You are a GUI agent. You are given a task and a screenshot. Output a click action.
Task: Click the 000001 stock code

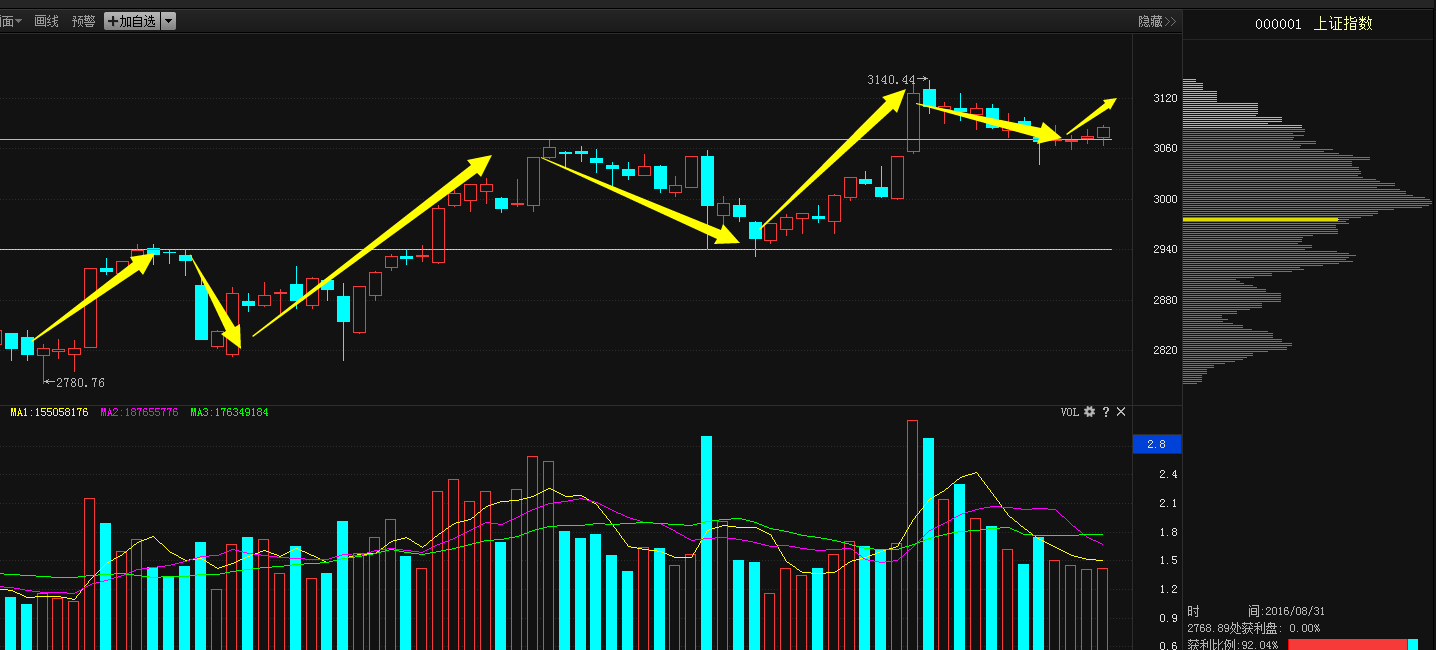click(x=1278, y=24)
